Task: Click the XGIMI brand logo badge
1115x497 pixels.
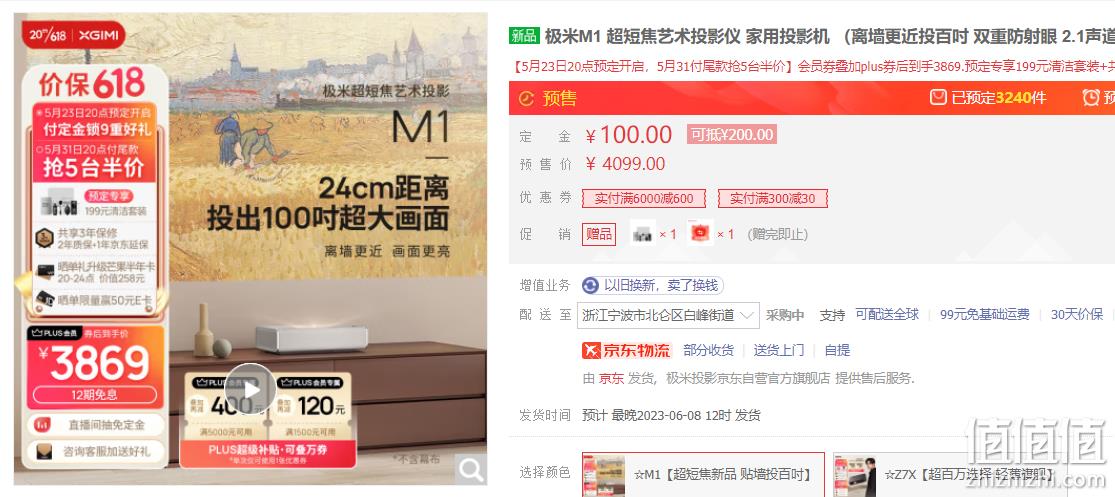Action: coord(73,35)
